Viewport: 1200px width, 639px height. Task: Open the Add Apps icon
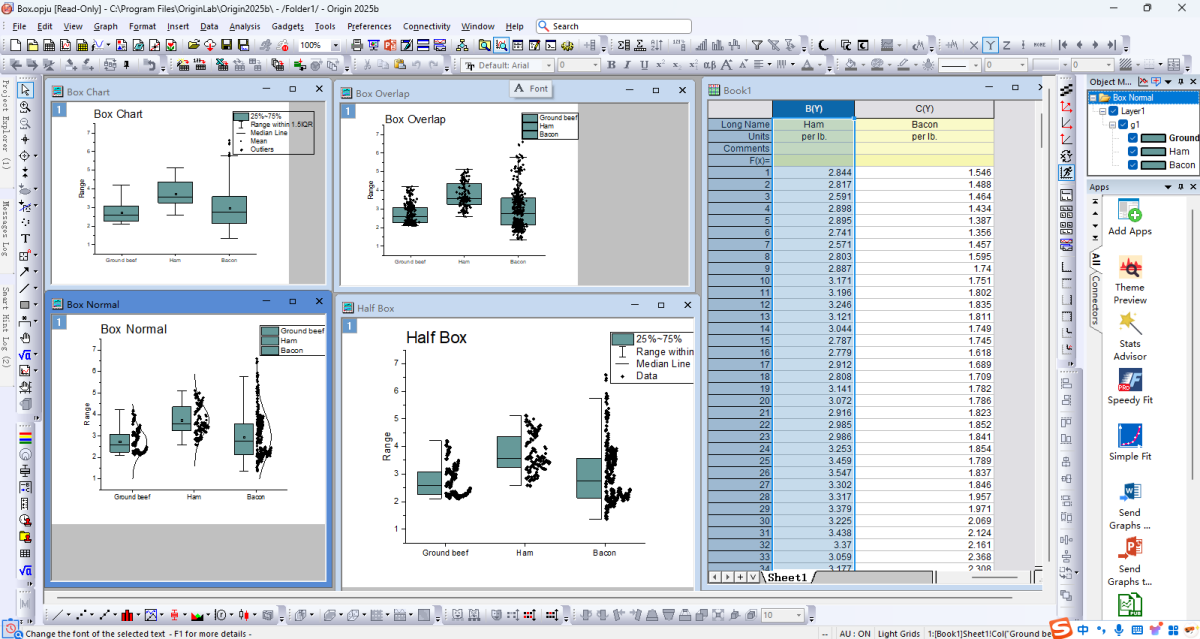click(x=1129, y=211)
